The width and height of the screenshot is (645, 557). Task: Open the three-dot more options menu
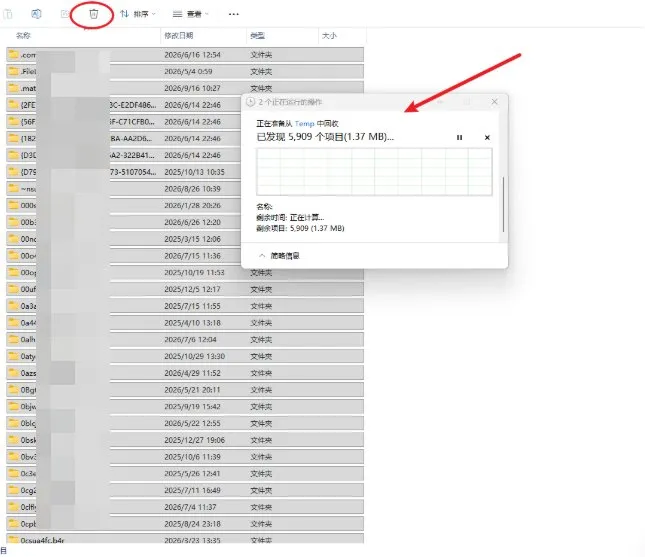coord(234,14)
